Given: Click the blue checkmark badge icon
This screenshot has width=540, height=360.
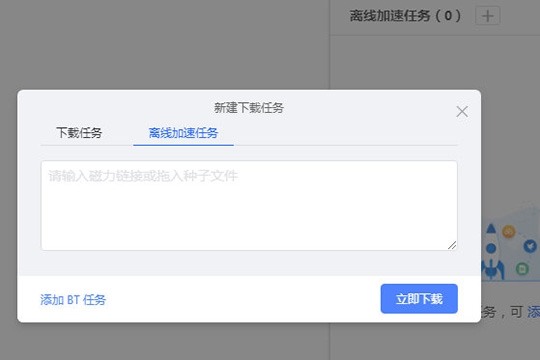Looking at the screenshot, I should (530, 246).
